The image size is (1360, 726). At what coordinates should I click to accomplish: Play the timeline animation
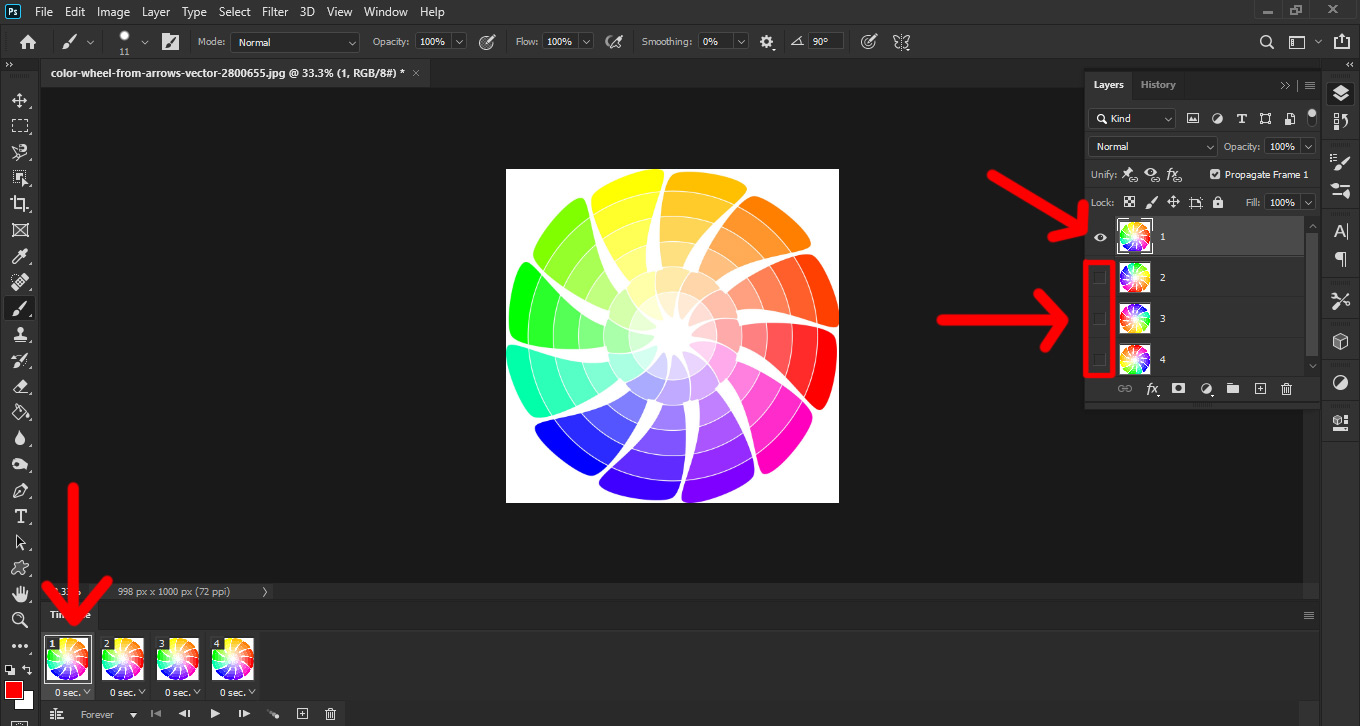(x=215, y=714)
